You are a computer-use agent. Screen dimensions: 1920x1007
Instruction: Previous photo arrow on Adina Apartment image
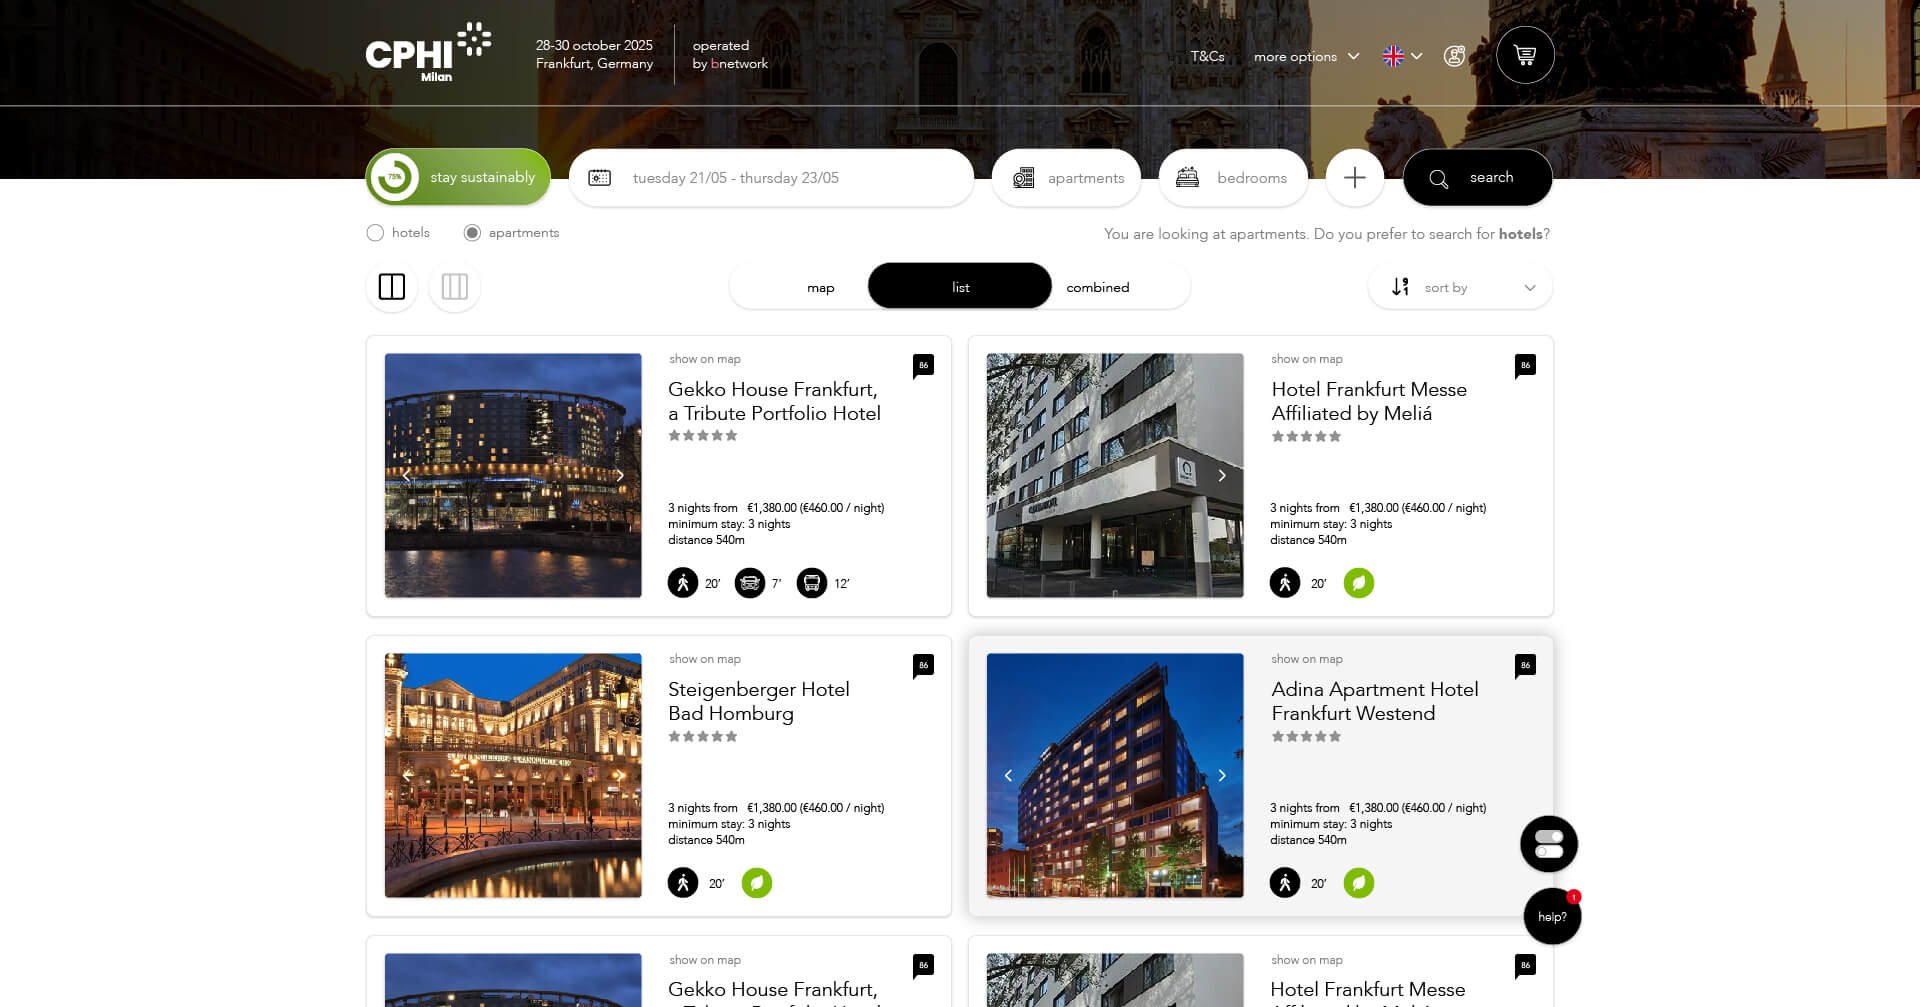point(1008,776)
